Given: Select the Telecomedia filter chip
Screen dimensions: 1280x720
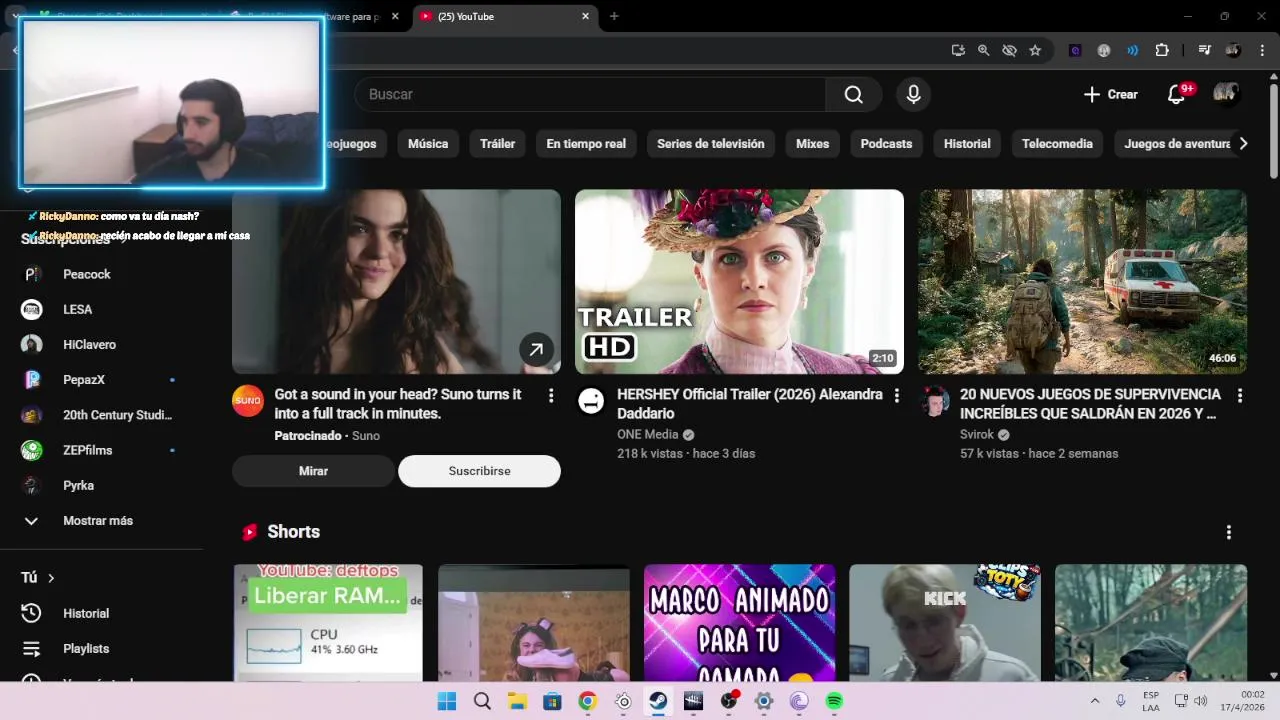Looking at the screenshot, I should [1057, 144].
